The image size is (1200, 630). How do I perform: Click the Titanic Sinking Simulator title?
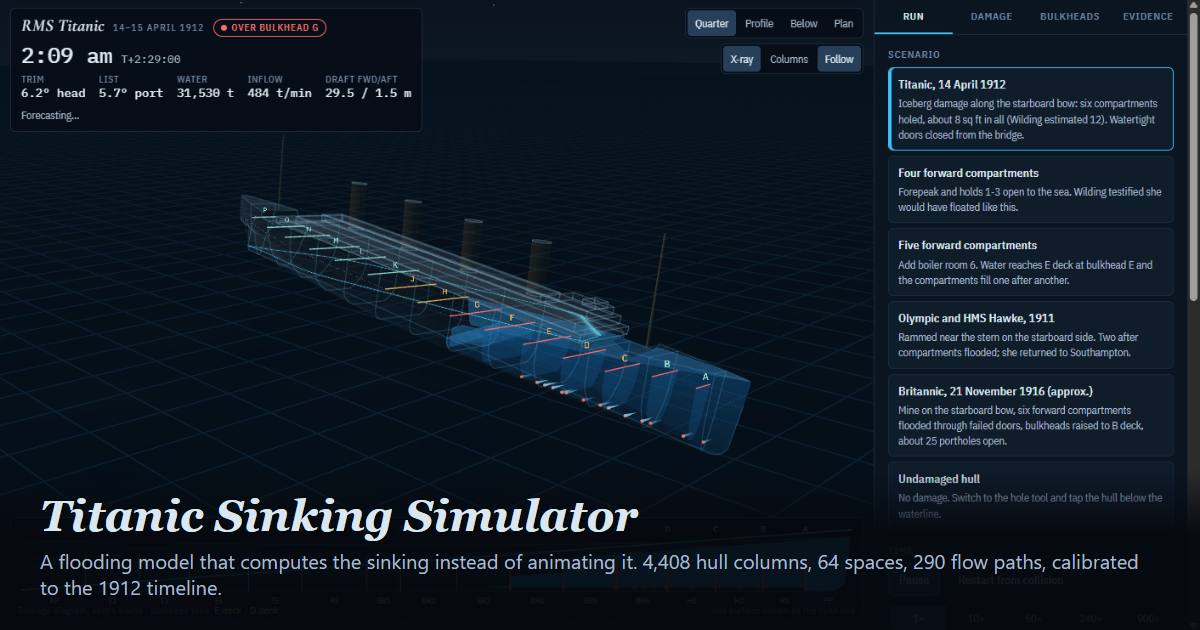click(x=339, y=517)
